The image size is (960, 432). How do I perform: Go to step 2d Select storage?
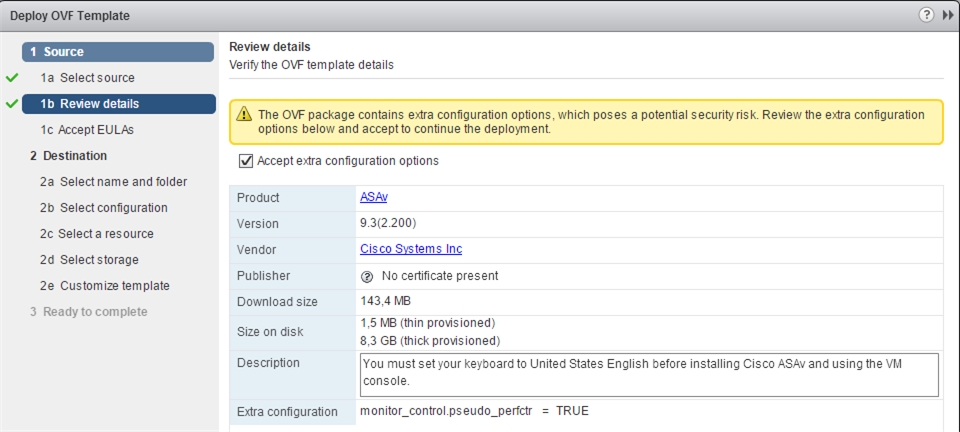tap(89, 259)
